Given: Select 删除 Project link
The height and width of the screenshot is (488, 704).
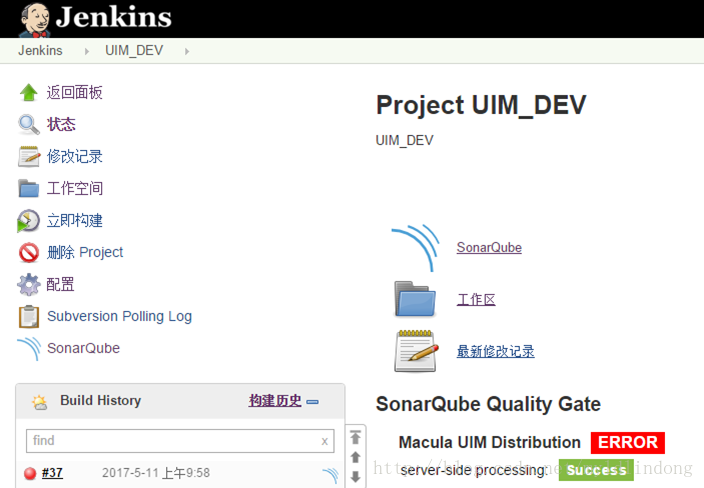Looking at the screenshot, I should pos(85,252).
